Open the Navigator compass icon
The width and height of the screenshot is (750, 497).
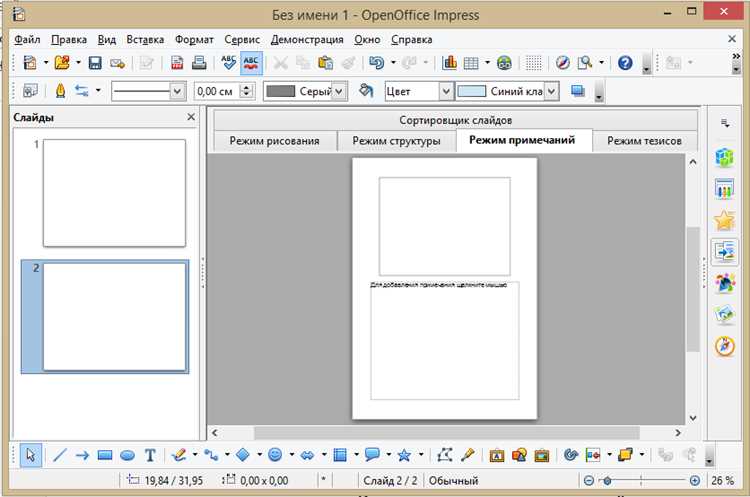click(x=562, y=63)
